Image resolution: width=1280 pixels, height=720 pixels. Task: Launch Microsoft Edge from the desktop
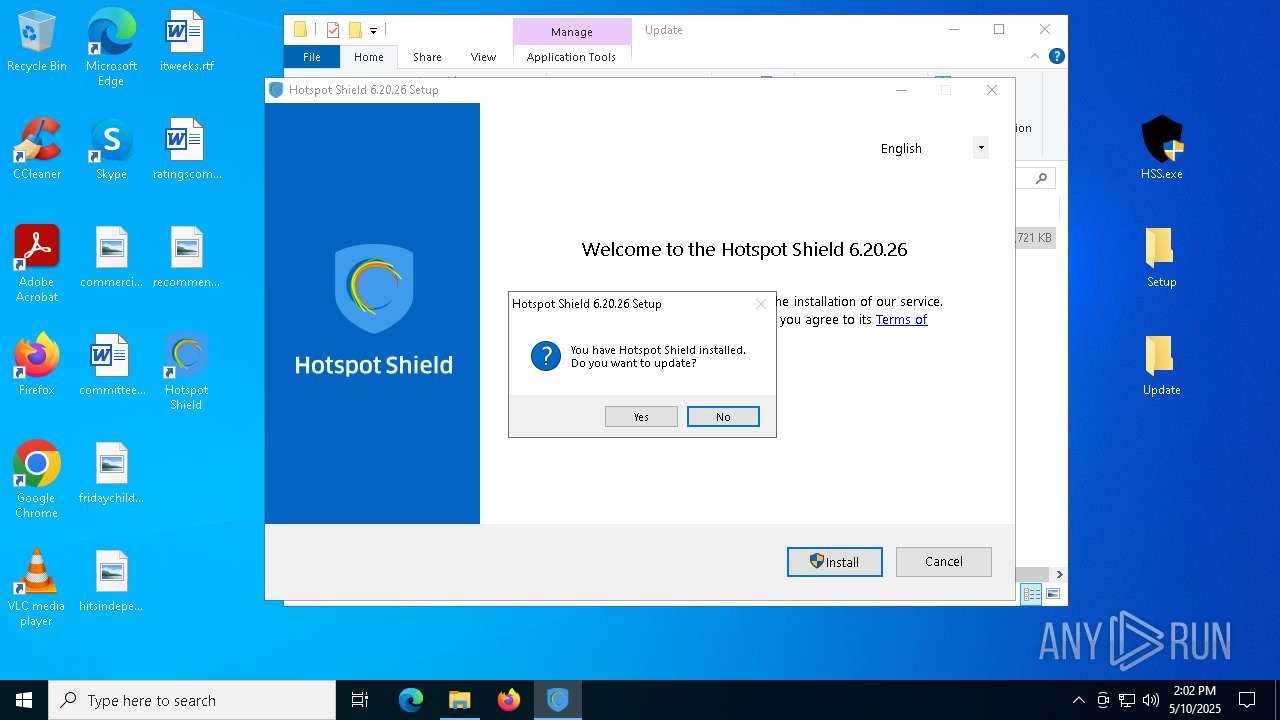pos(111,48)
